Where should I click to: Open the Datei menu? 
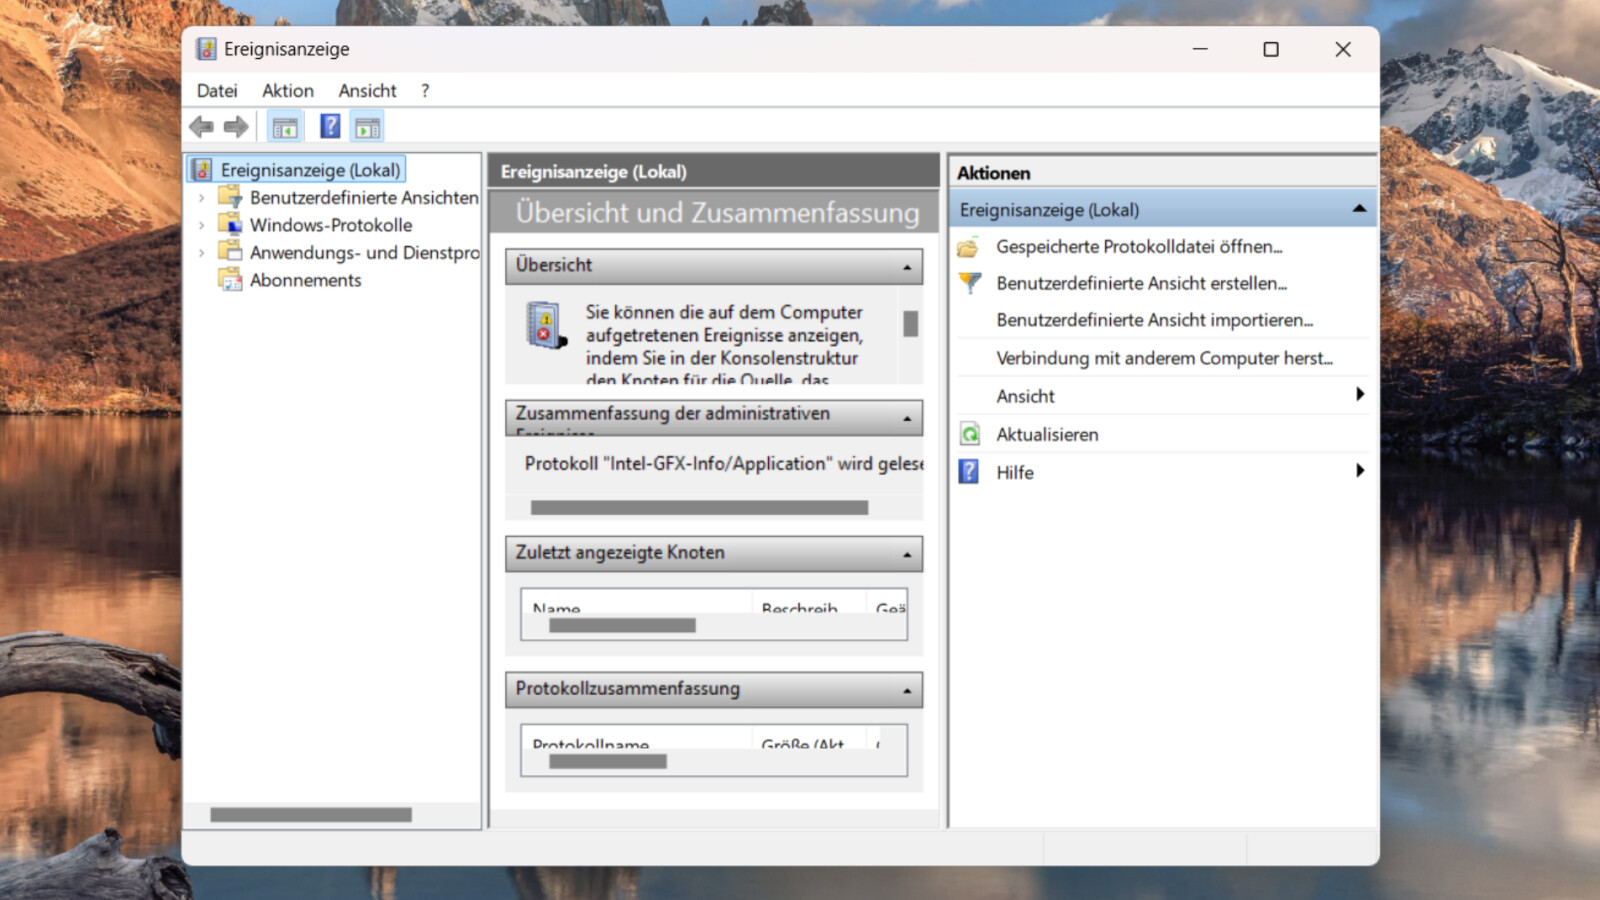(x=217, y=91)
